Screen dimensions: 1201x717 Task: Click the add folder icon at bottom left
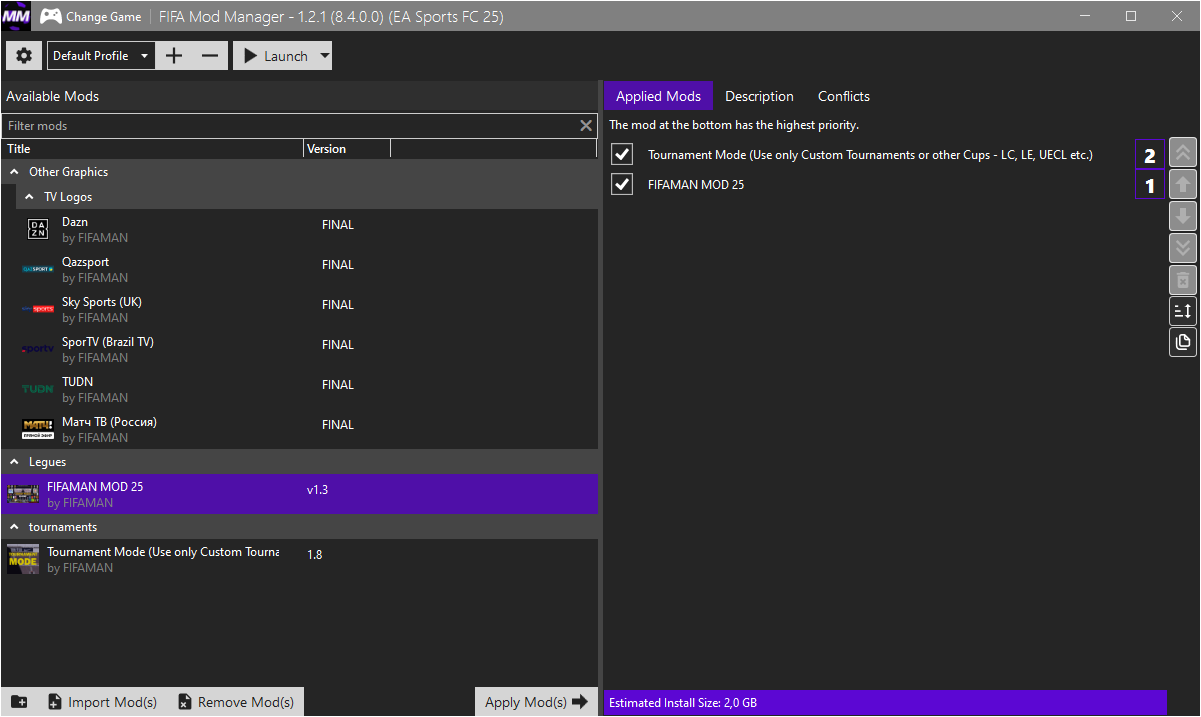[19, 702]
